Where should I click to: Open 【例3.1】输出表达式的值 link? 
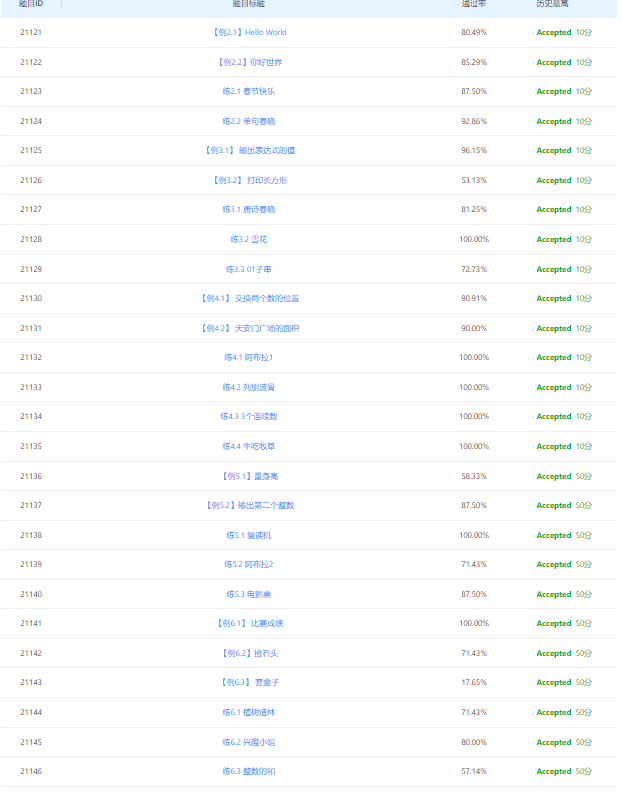pos(249,150)
